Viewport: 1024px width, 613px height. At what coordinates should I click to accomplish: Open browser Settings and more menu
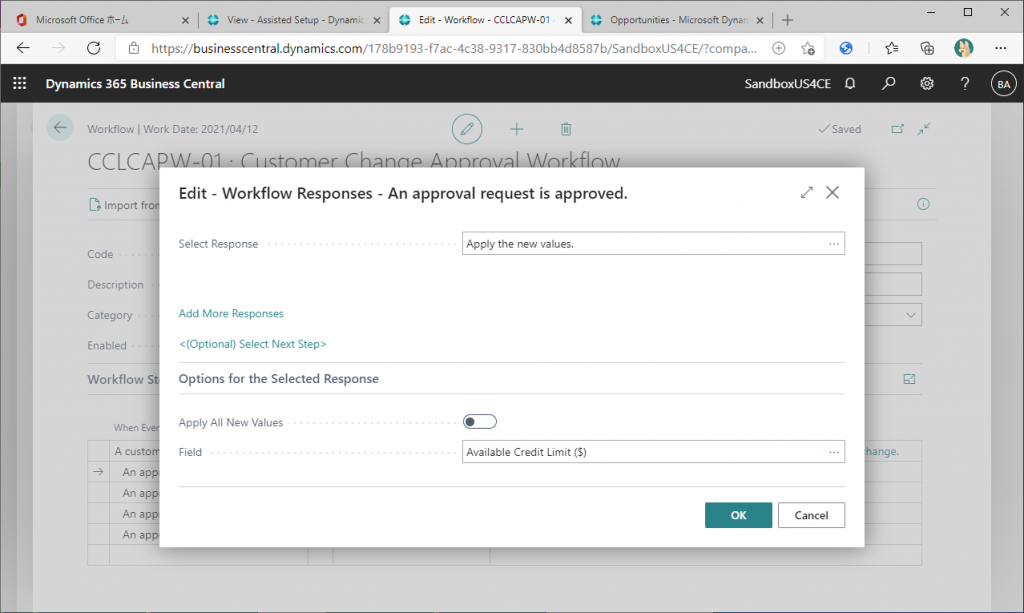(1000, 48)
